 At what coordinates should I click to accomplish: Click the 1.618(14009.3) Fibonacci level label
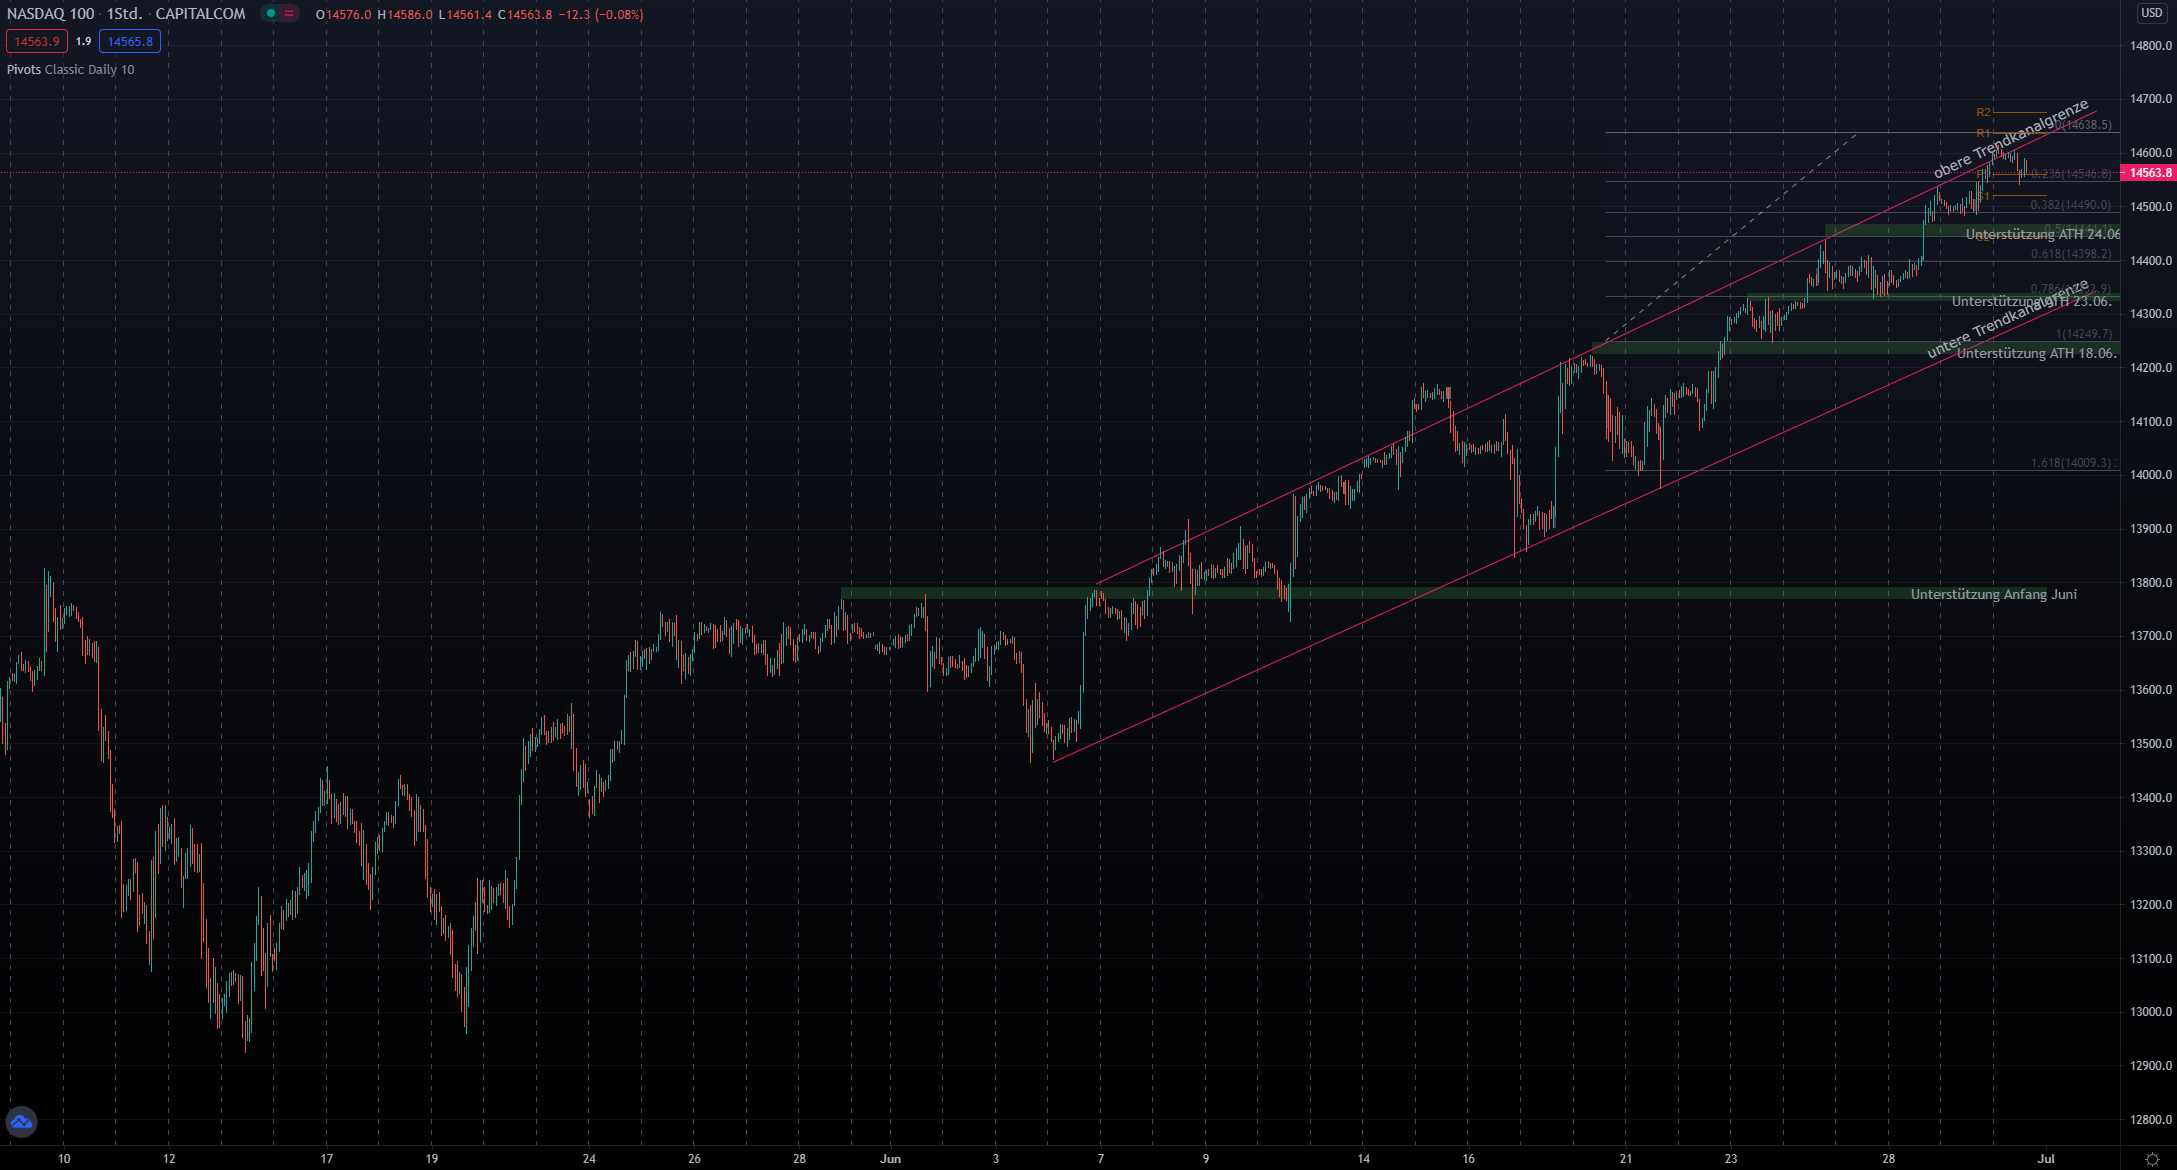coord(2071,463)
